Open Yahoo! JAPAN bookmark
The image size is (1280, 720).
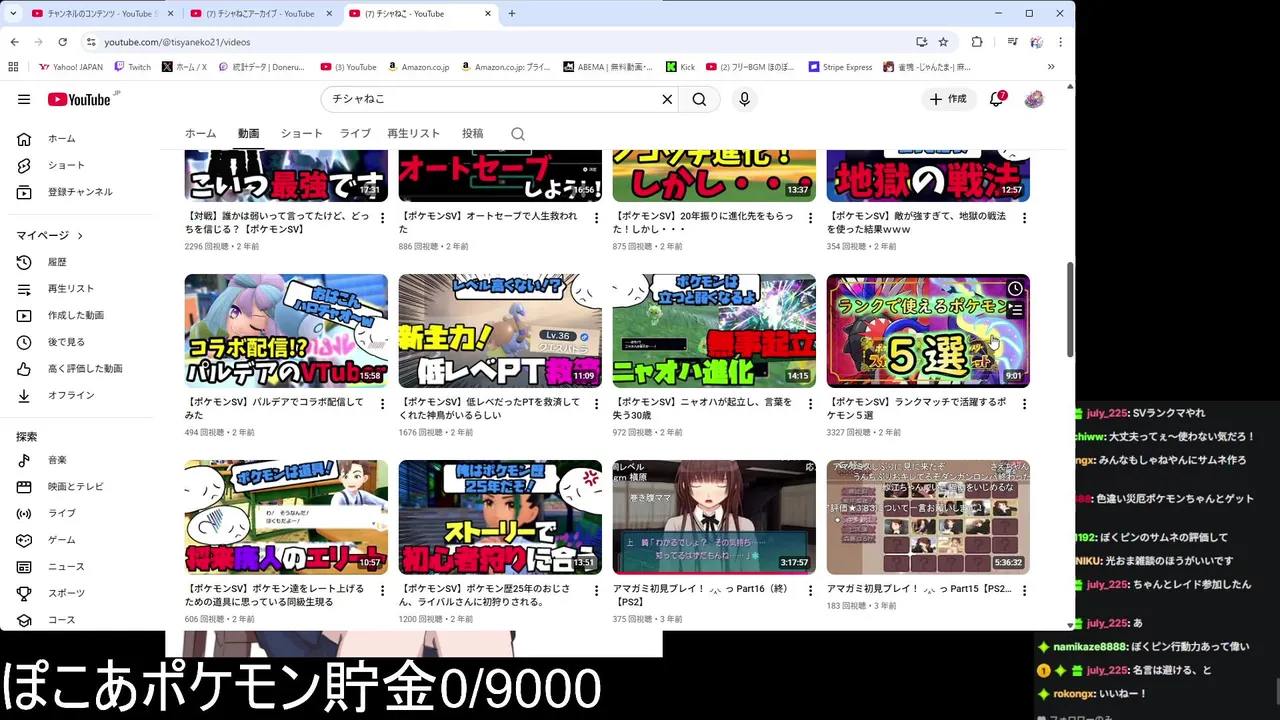(70, 67)
